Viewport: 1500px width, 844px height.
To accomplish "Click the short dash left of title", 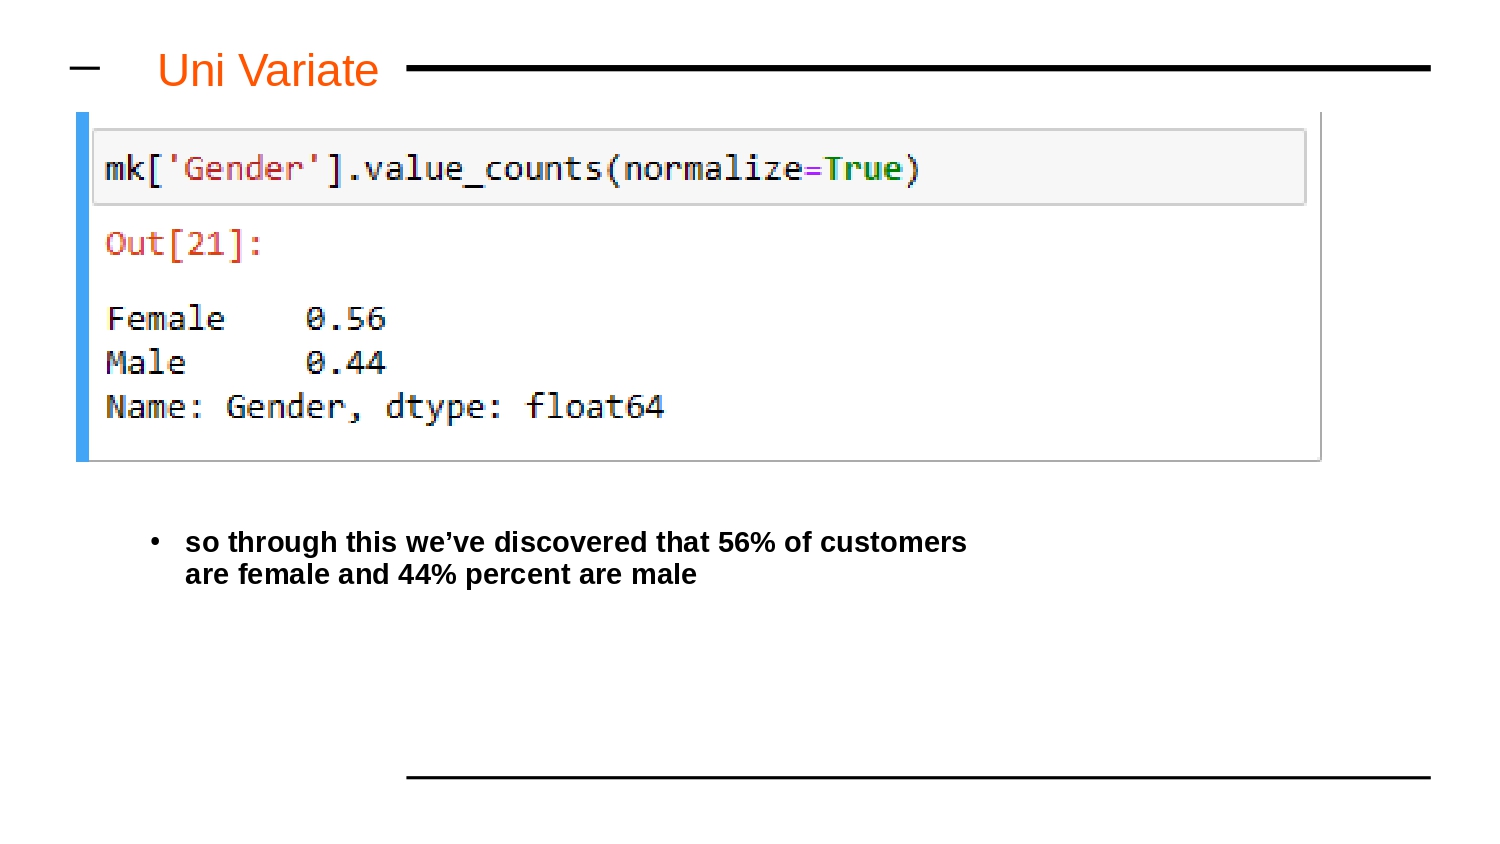I will click(85, 68).
